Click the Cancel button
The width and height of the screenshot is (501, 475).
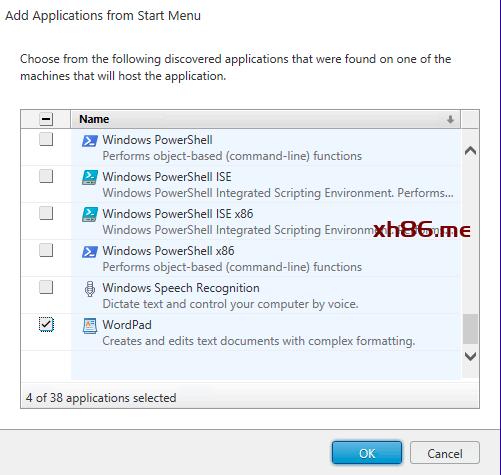tap(445, 453)
